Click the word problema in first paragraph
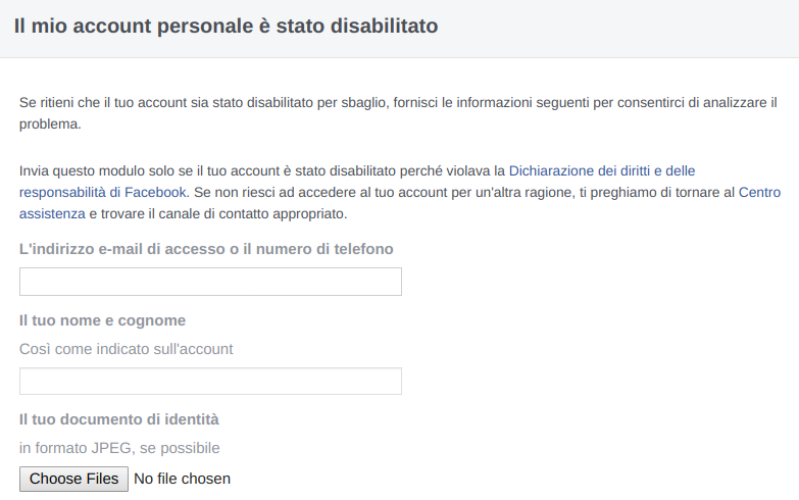The height and width of the screenshot is (500, 799). tap(50, 124)
